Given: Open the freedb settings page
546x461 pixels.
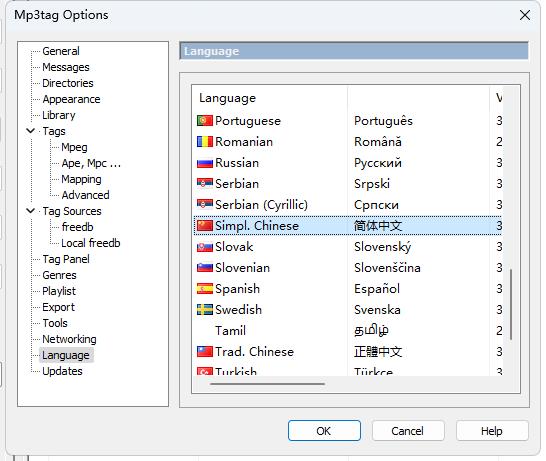Looking at the screenshot, I should click(77, 227).
